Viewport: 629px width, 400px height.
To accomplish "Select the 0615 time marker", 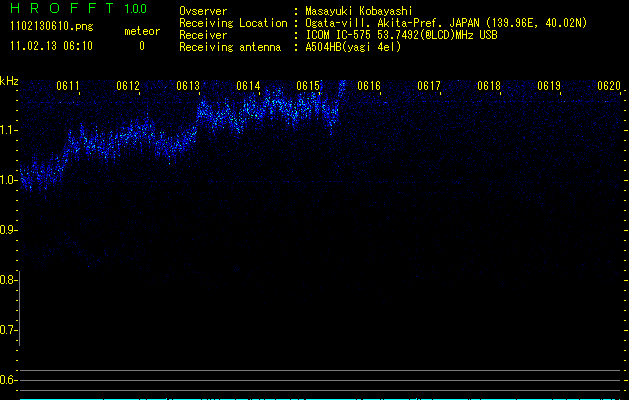I will point(309,87).
